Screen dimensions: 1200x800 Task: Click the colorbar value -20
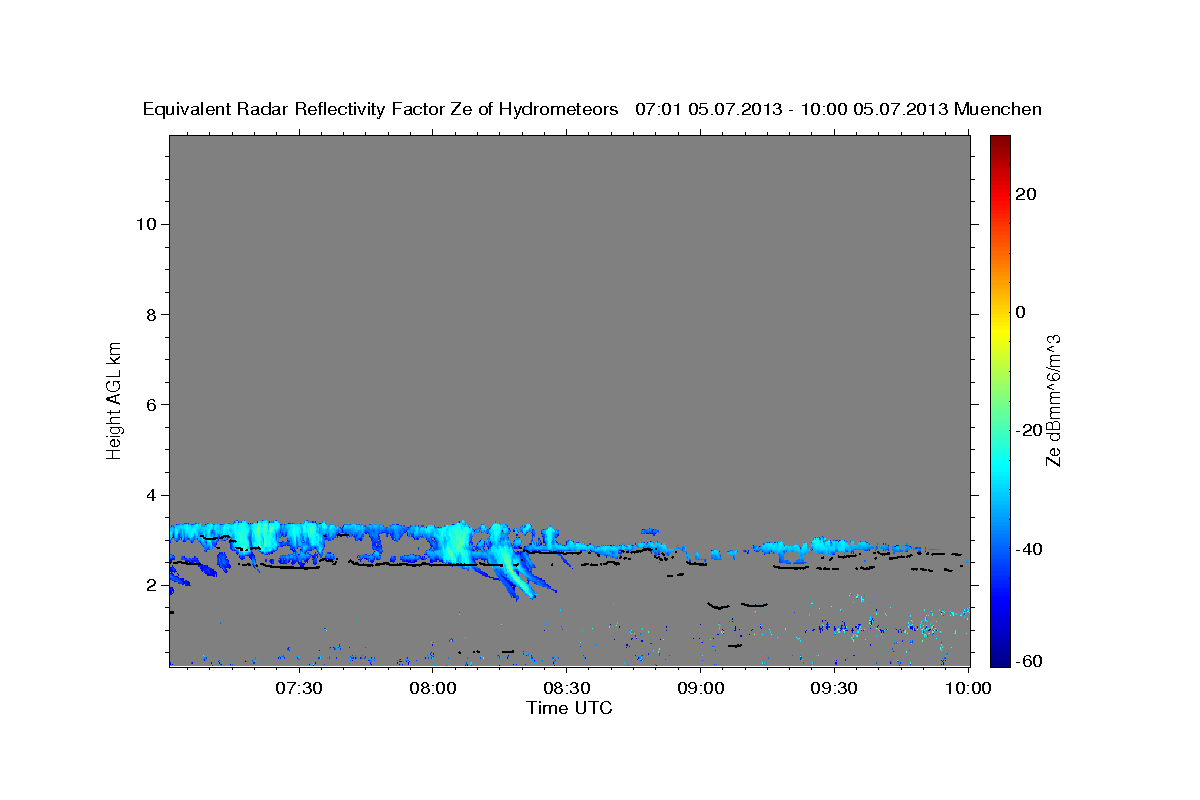pyautogui.click(x=1029, y=430)
